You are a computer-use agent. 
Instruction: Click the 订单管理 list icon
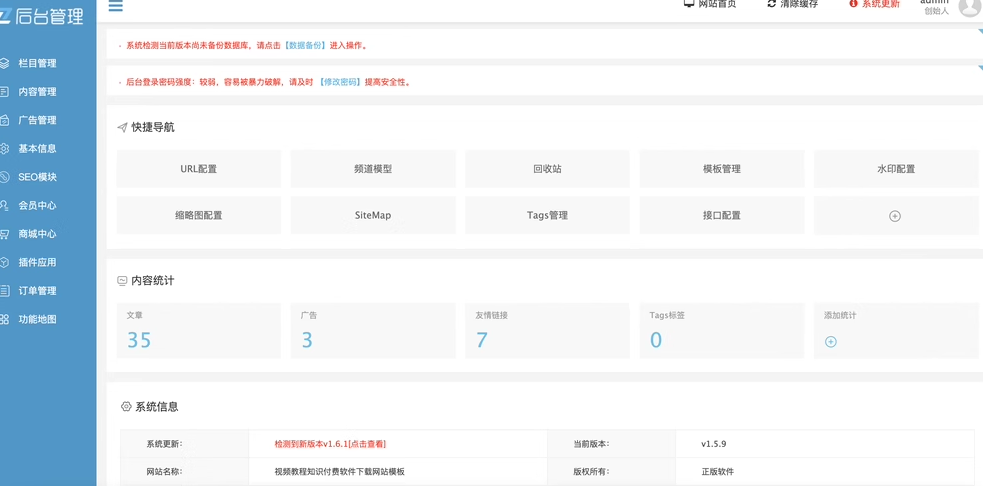pos(4,290)
